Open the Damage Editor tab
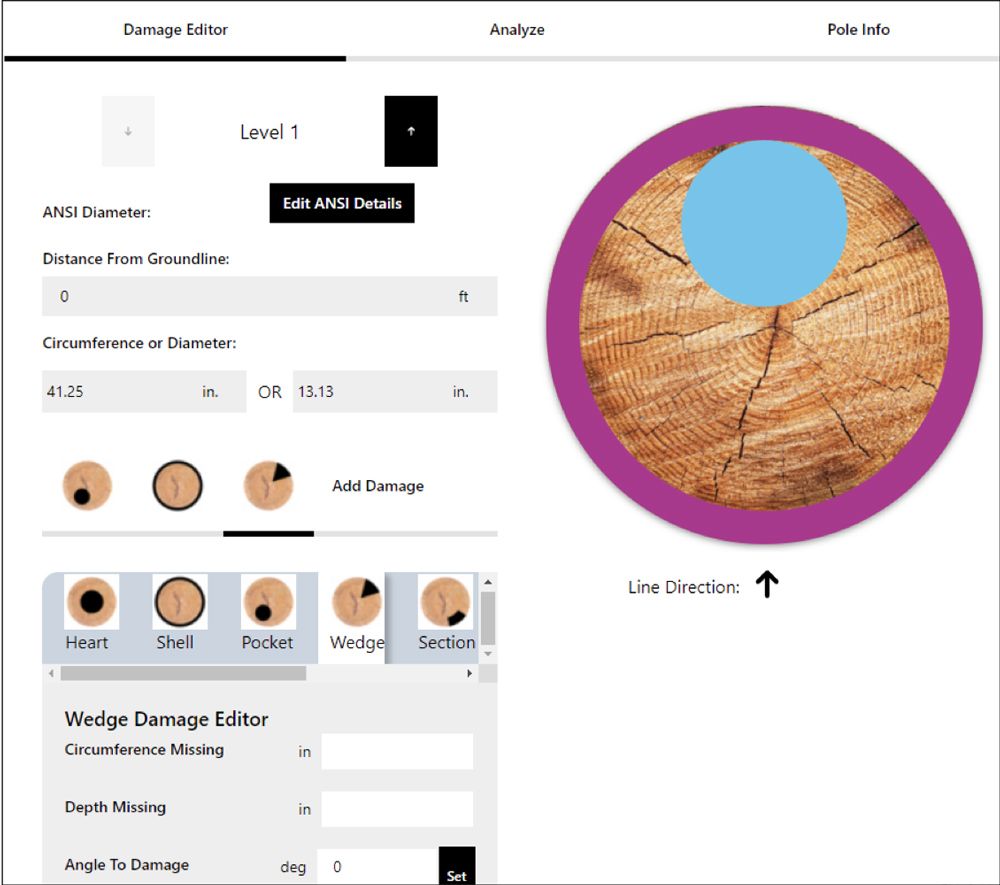1000x885 pixels. [175, 30]
